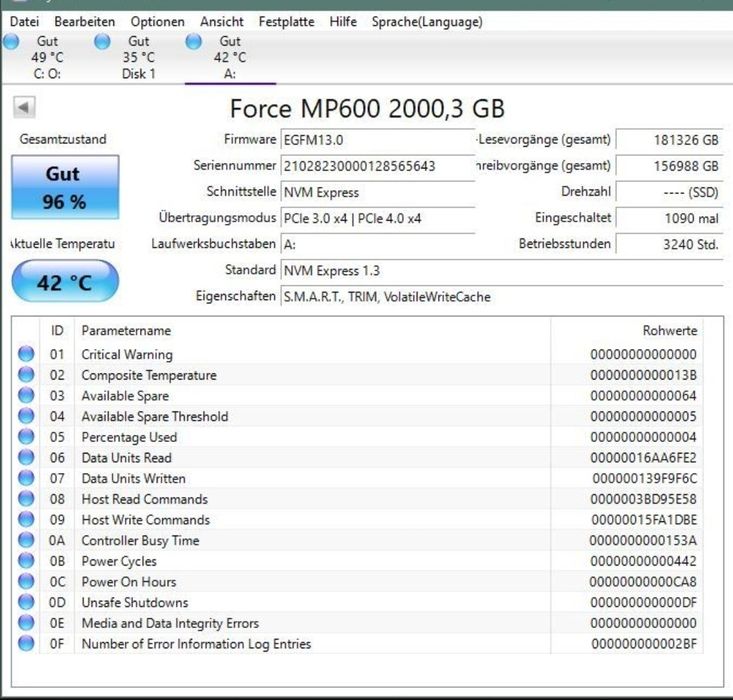Click the 42 °C temperature button
733x700 pixels.
[65, 281]
